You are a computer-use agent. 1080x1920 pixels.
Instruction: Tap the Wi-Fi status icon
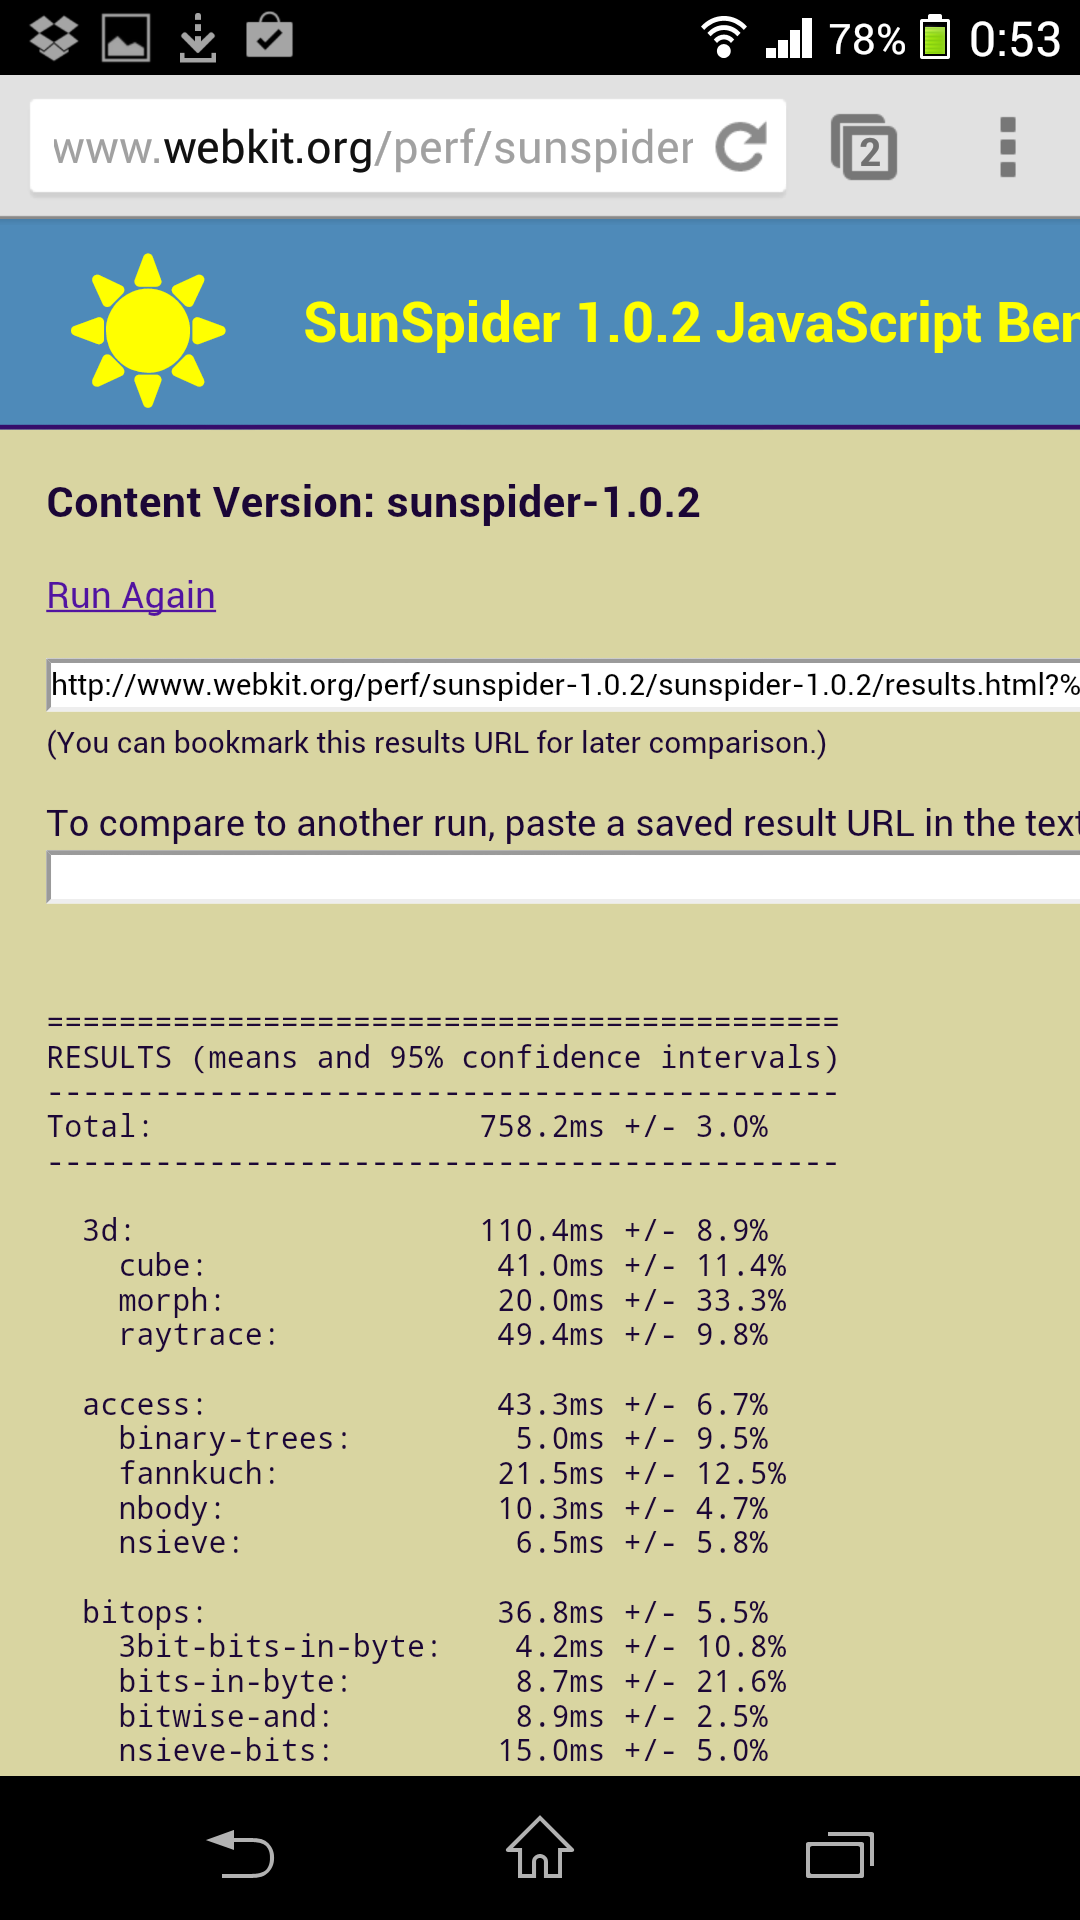pyautogui.click(x=724, y=38)
